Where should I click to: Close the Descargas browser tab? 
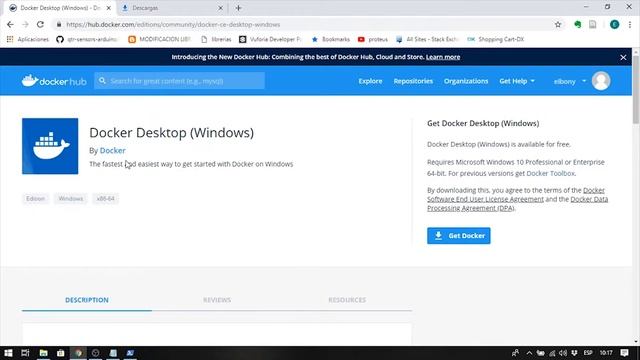(220, 8)
